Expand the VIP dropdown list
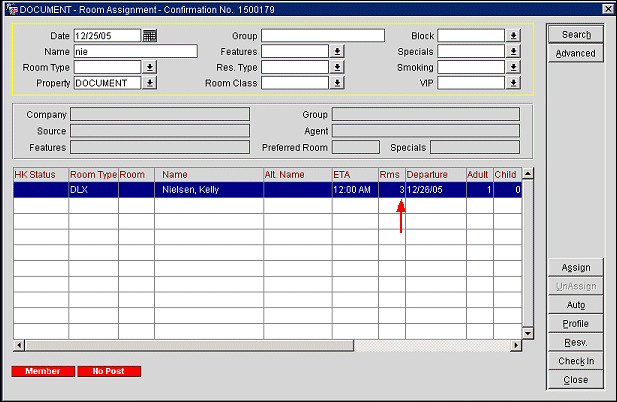 [514, 83]
